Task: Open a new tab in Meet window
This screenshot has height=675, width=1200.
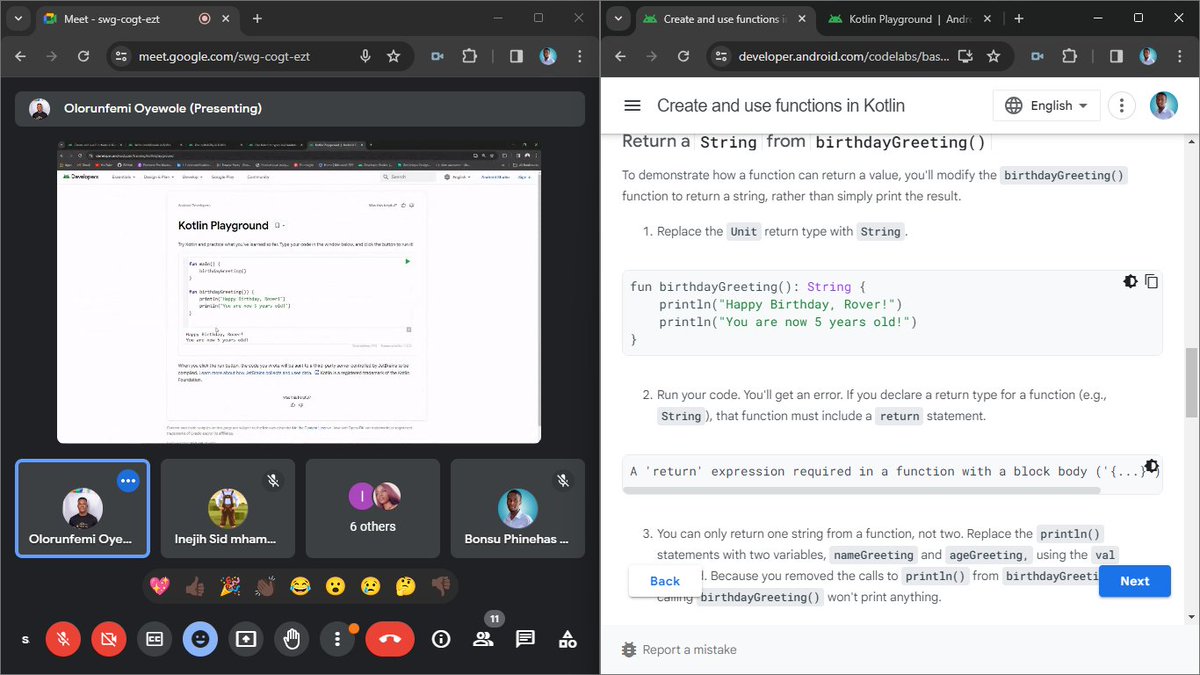Action: [x=257, y=18]
